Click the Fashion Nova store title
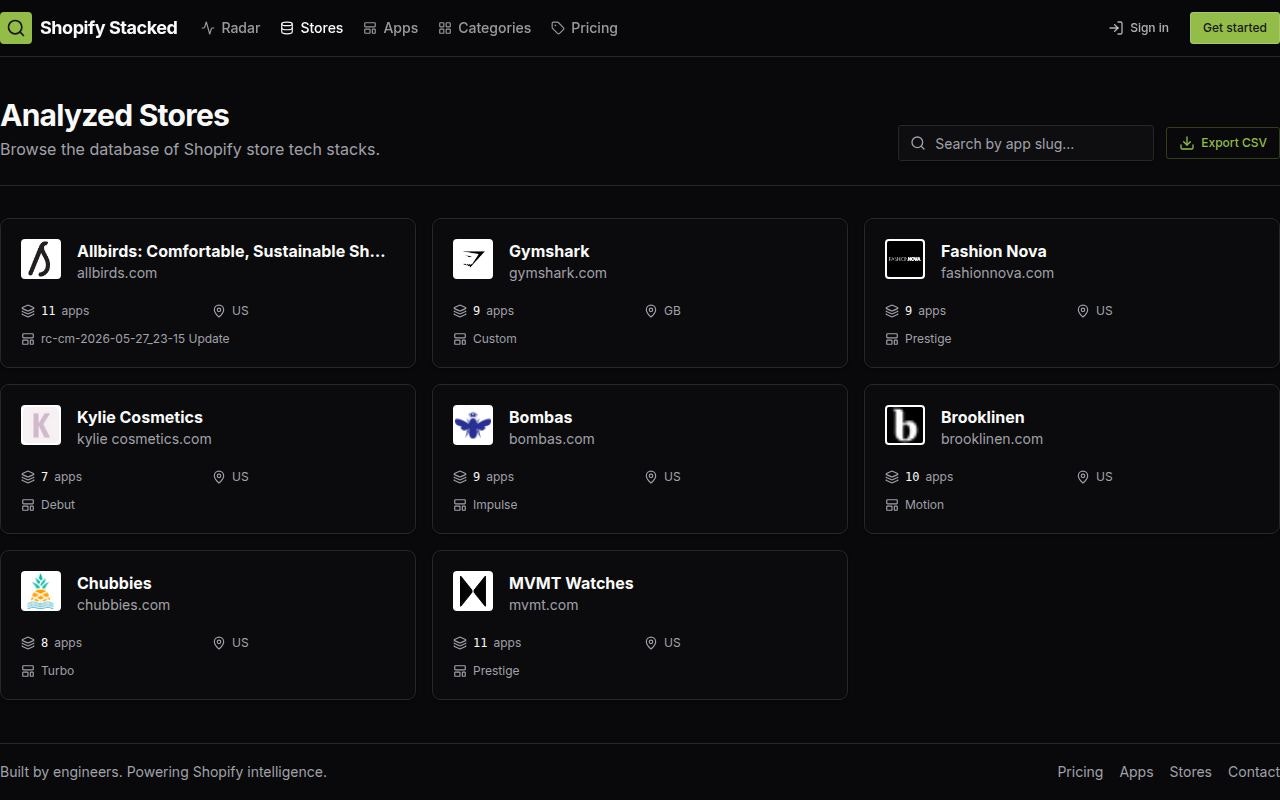1280x800 pixels. [994, 251]
